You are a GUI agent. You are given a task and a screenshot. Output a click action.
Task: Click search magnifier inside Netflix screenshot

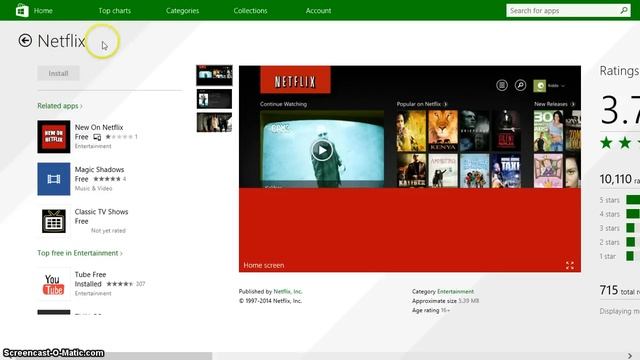(x=520, y=85)
